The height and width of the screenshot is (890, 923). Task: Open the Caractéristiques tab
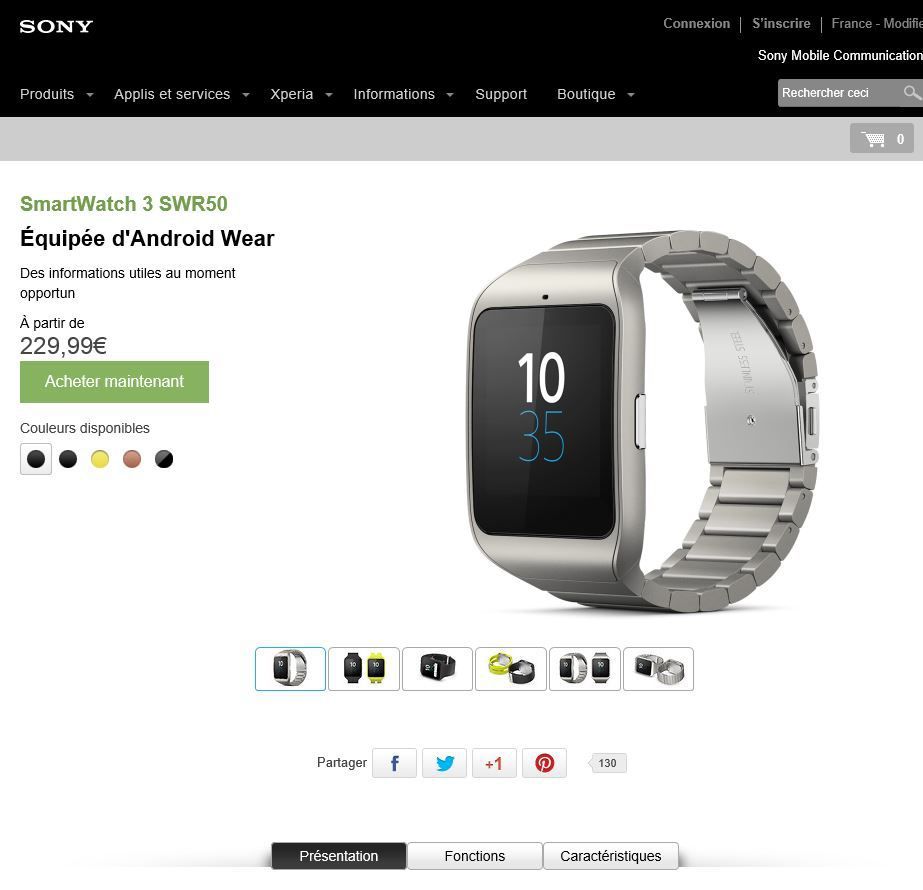[610, 856]
